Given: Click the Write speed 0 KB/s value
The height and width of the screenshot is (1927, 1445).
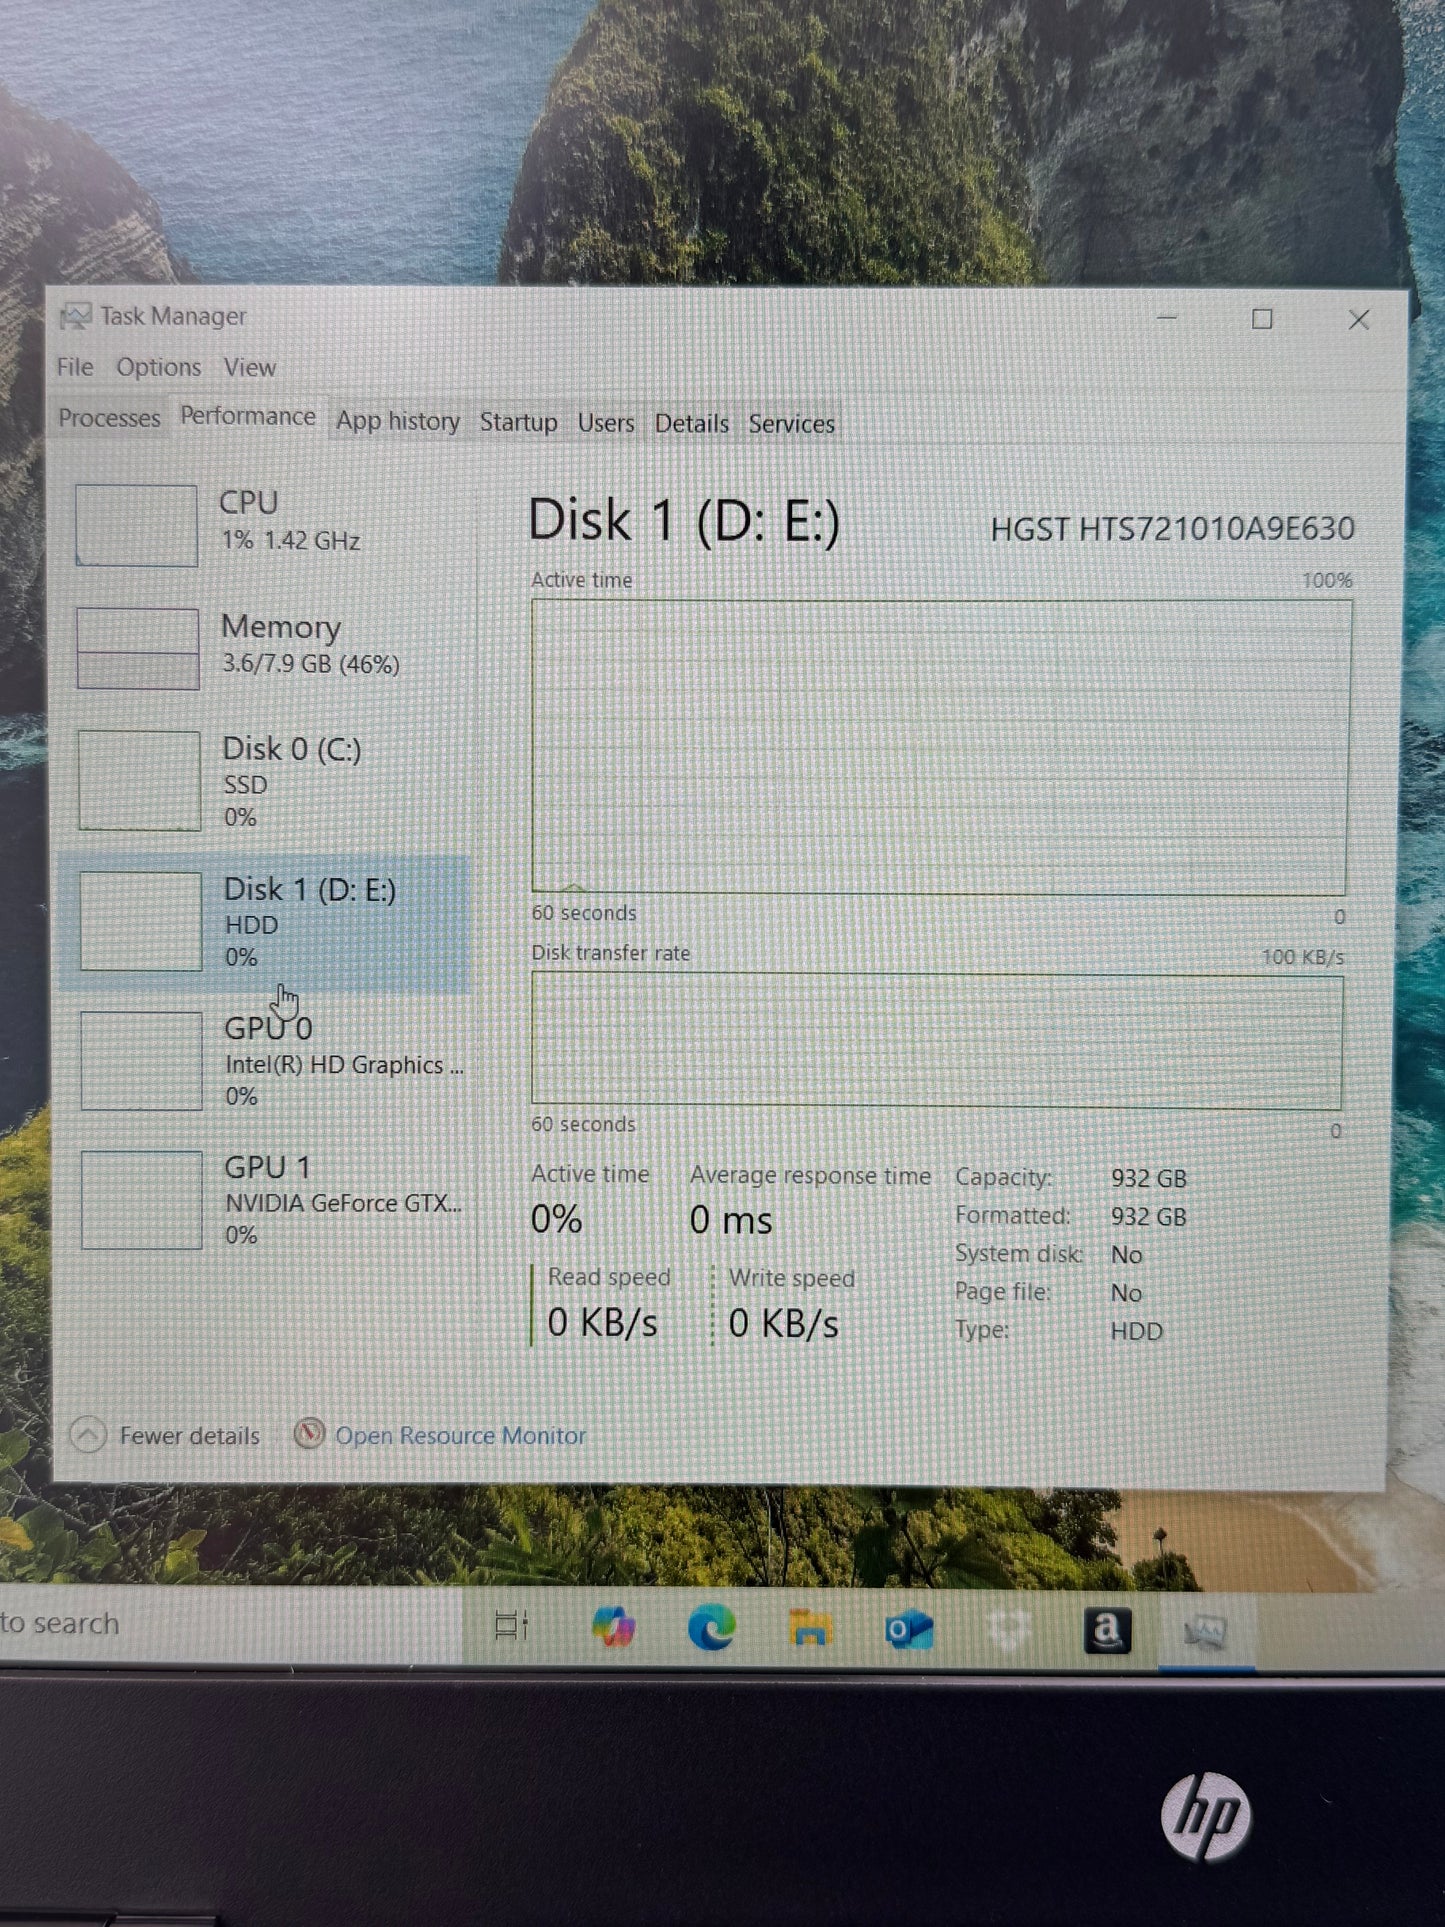Looking at the screenshot, I should point(783,1324).
